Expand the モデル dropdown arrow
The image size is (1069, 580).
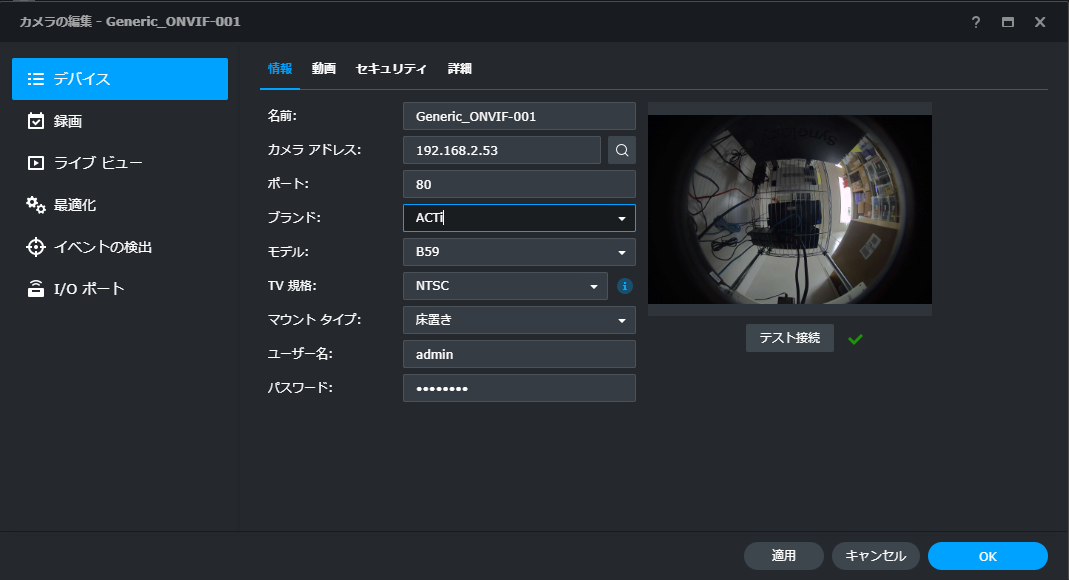coord(622,252)
